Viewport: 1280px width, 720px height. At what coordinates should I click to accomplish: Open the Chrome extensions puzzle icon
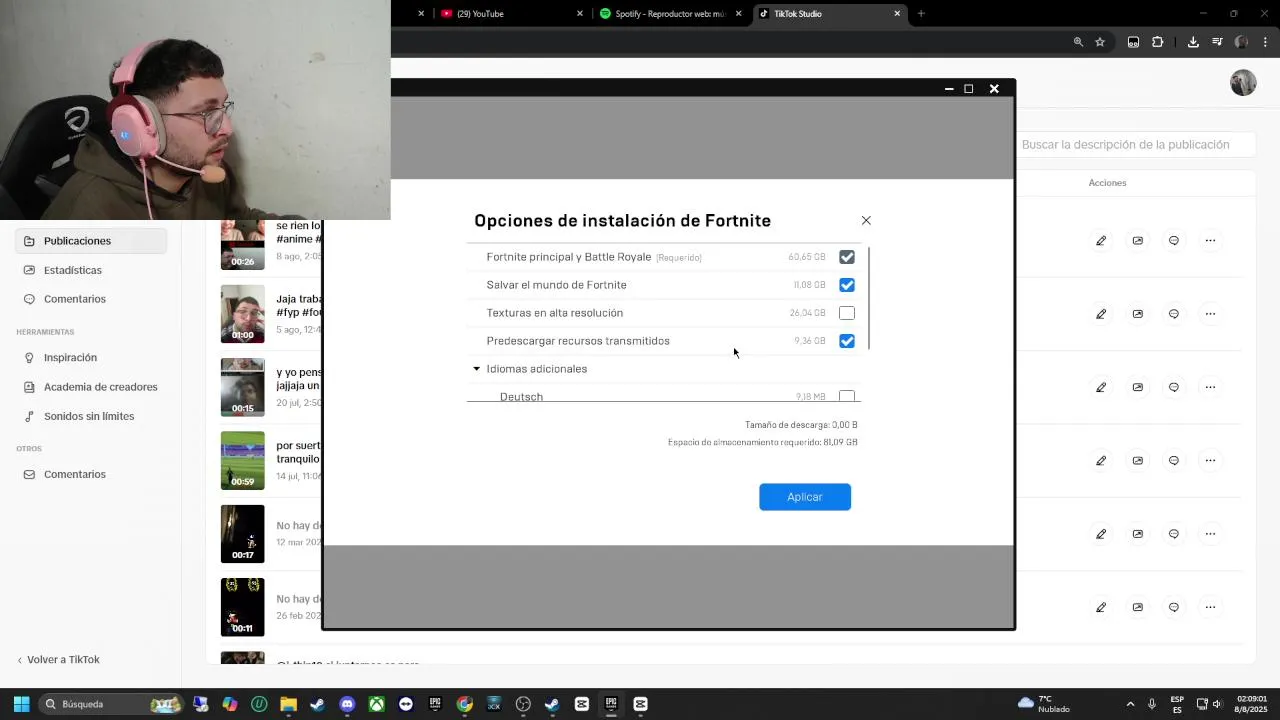1158,42
